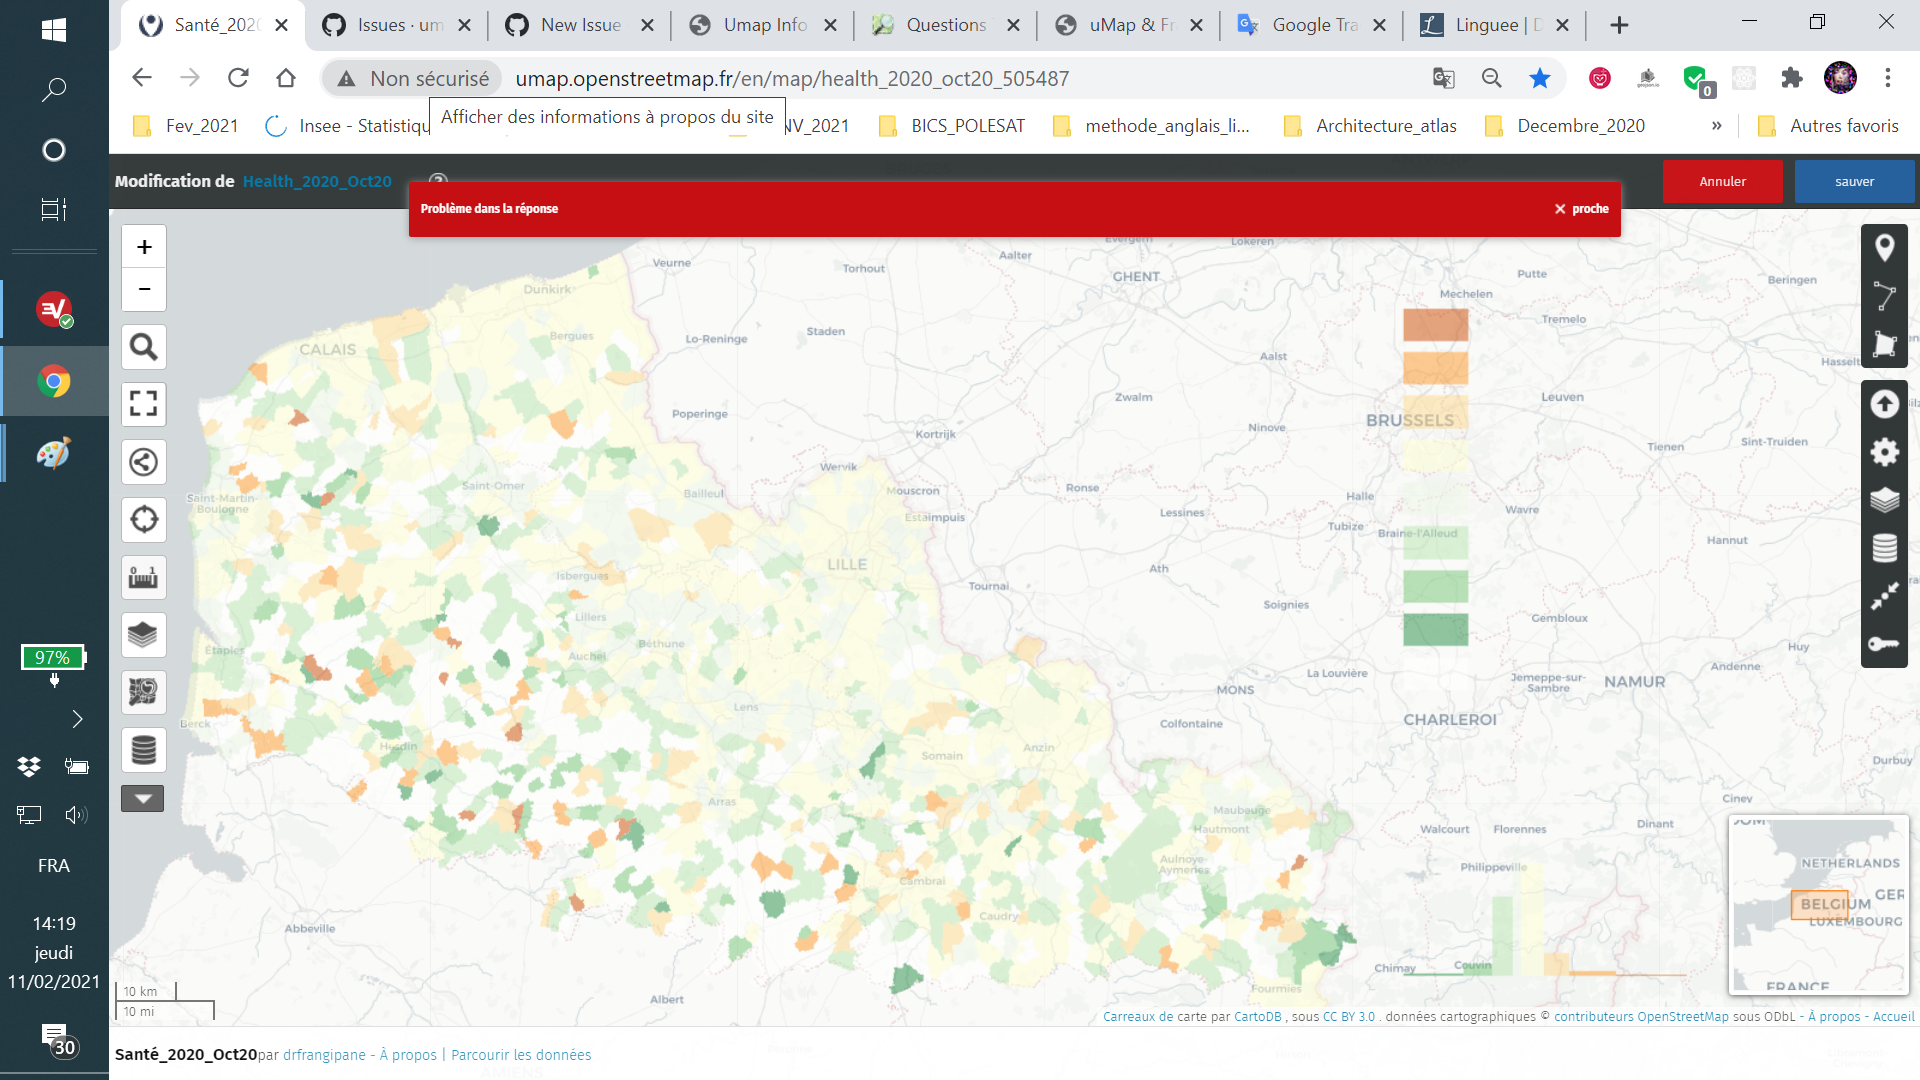Edit the map name Health_2020_Oct20

click(x=317, y=181)
